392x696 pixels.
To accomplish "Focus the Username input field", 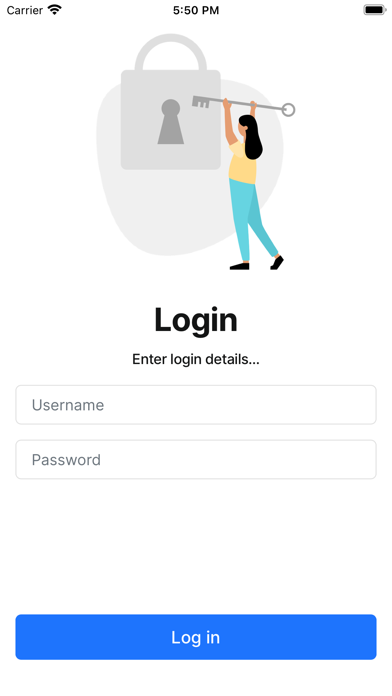I will point(196,405).
